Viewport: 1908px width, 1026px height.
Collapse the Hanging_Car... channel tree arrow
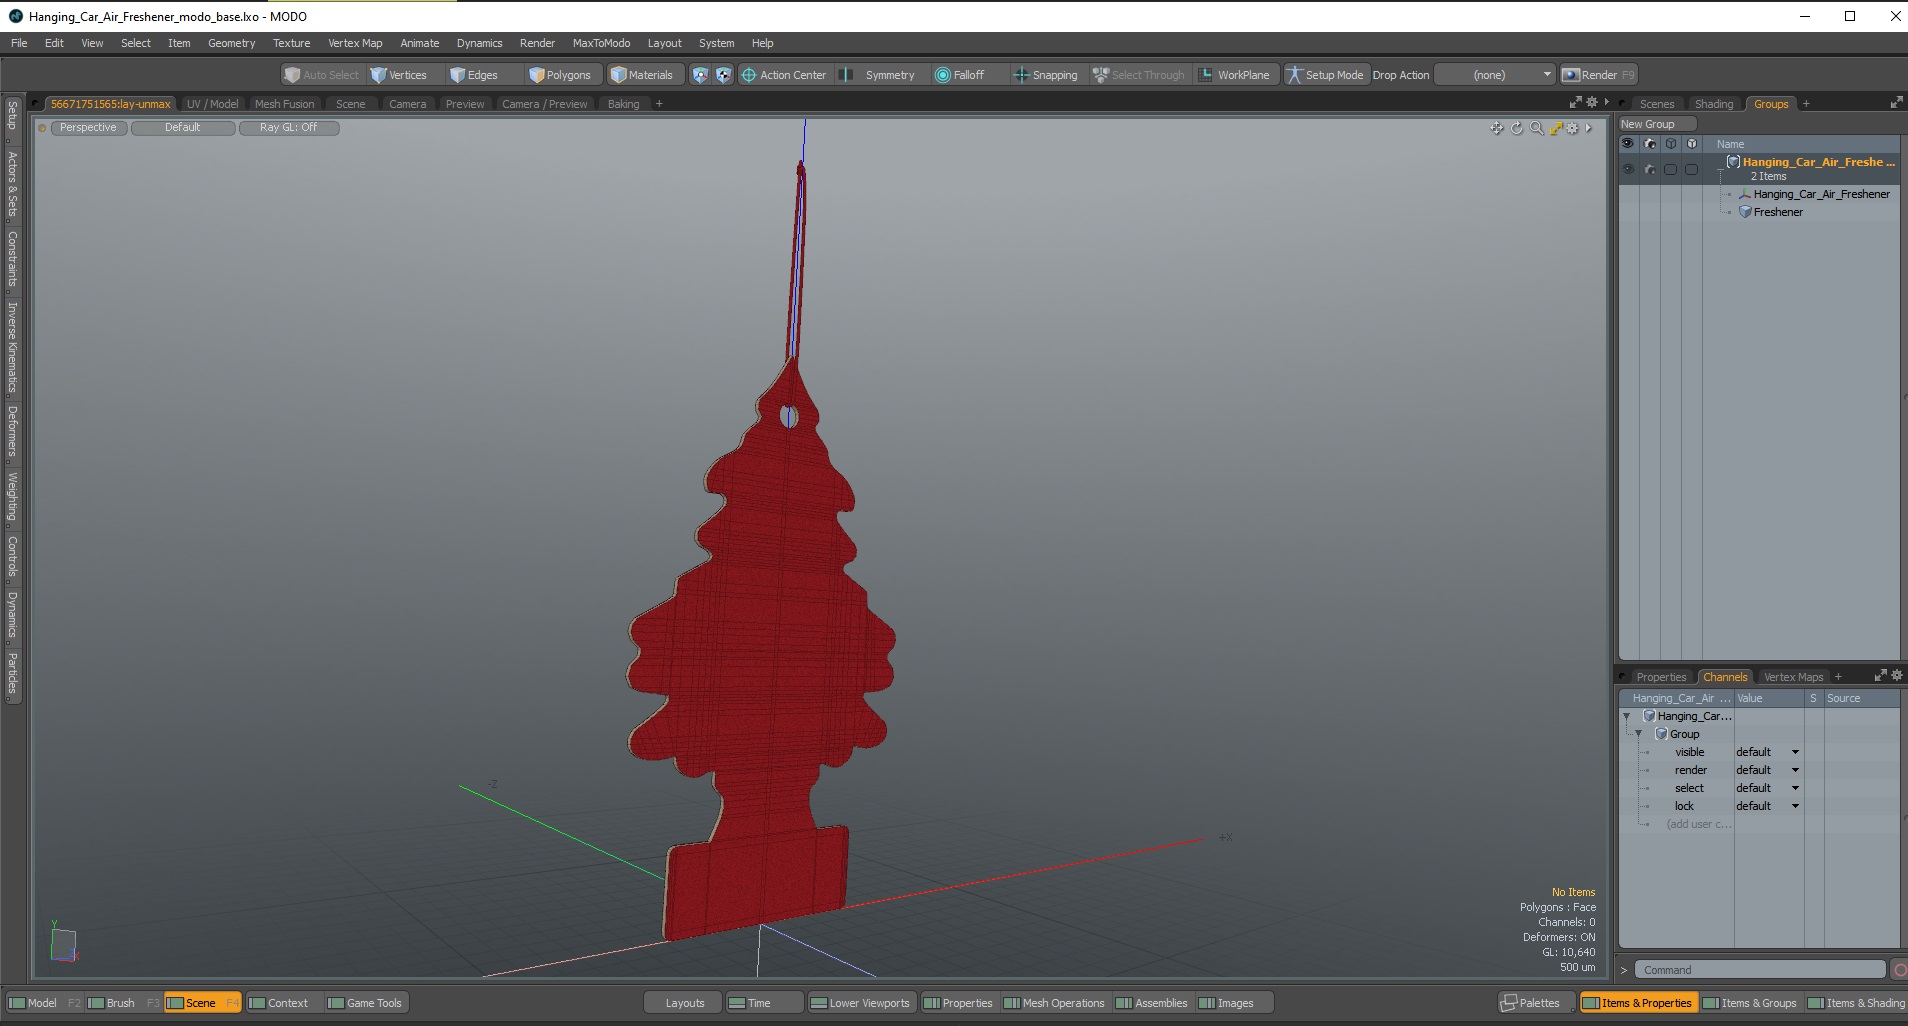[1627, 716]
